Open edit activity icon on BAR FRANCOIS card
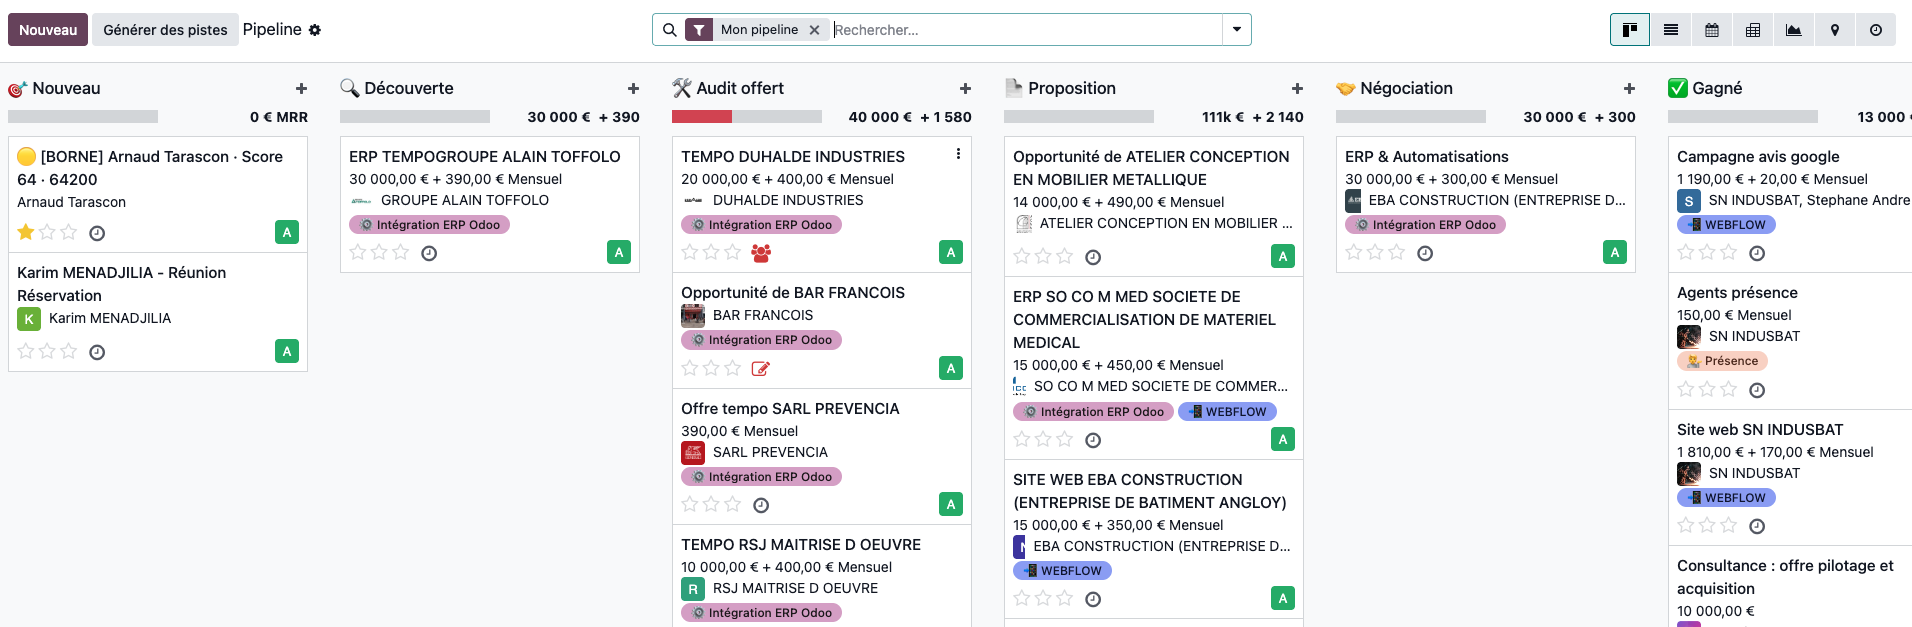Screen dimensions: 1912x627 761,369
